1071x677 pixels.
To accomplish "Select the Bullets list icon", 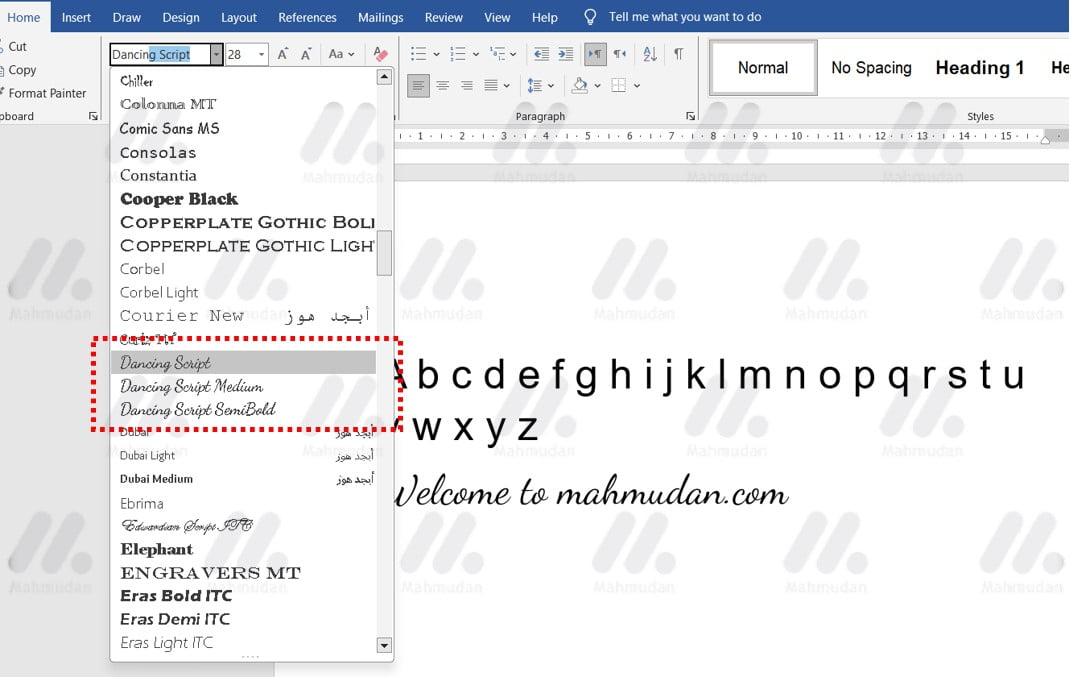I will coord(418,54).
